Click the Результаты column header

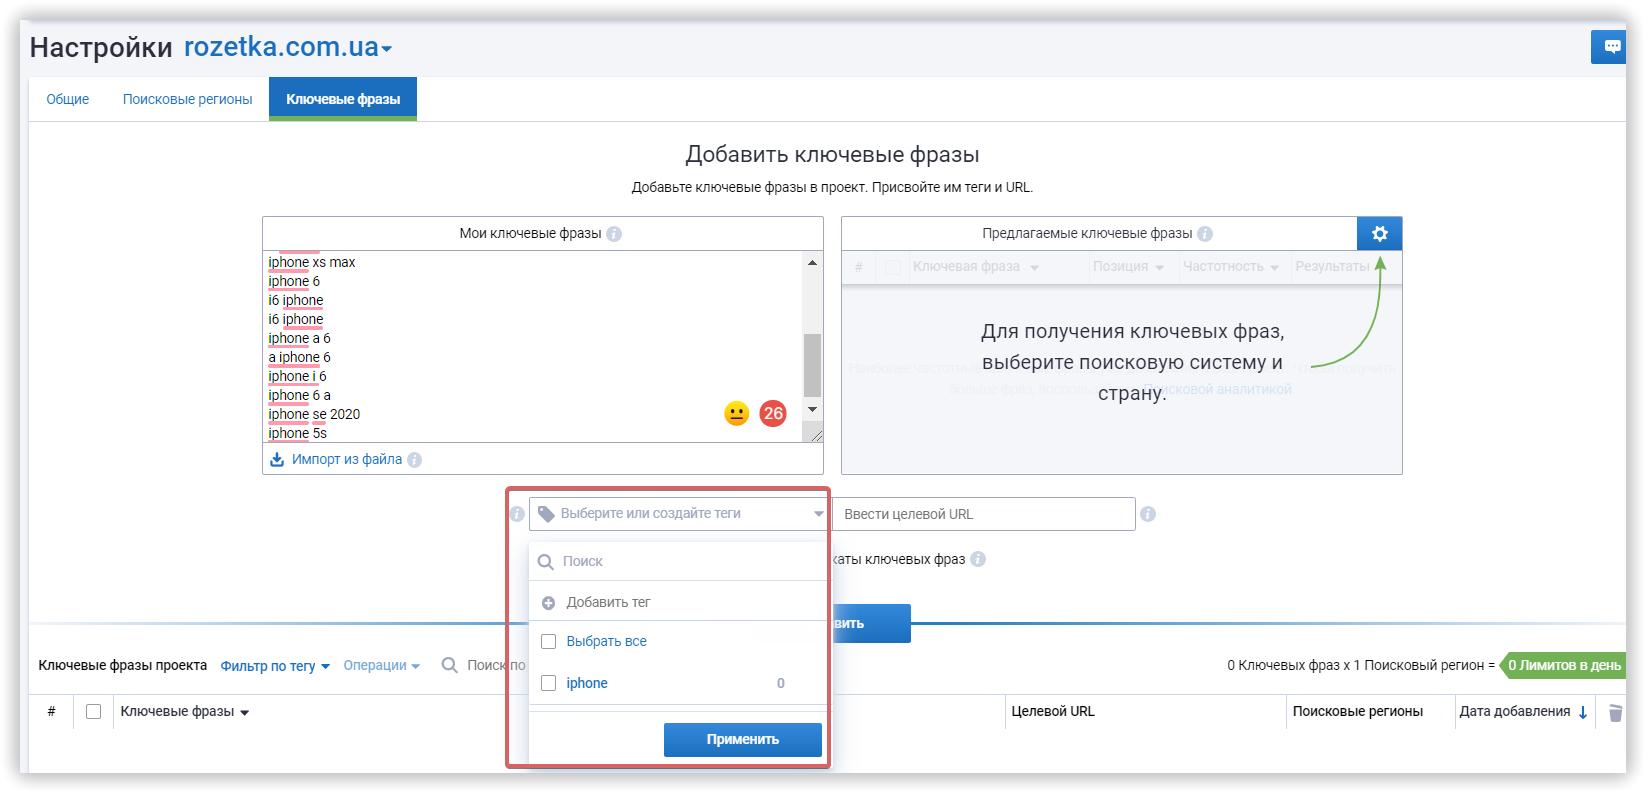pos(1333,266)
